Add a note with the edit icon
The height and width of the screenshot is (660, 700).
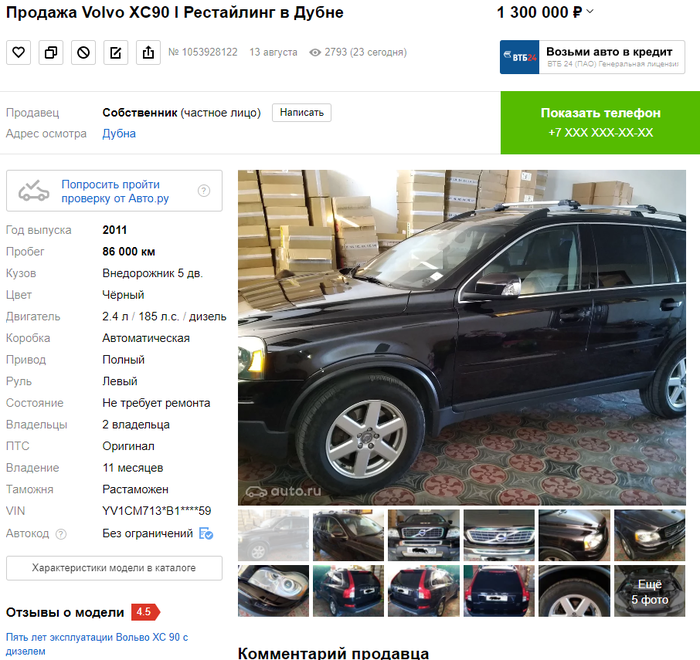(116, 53)
